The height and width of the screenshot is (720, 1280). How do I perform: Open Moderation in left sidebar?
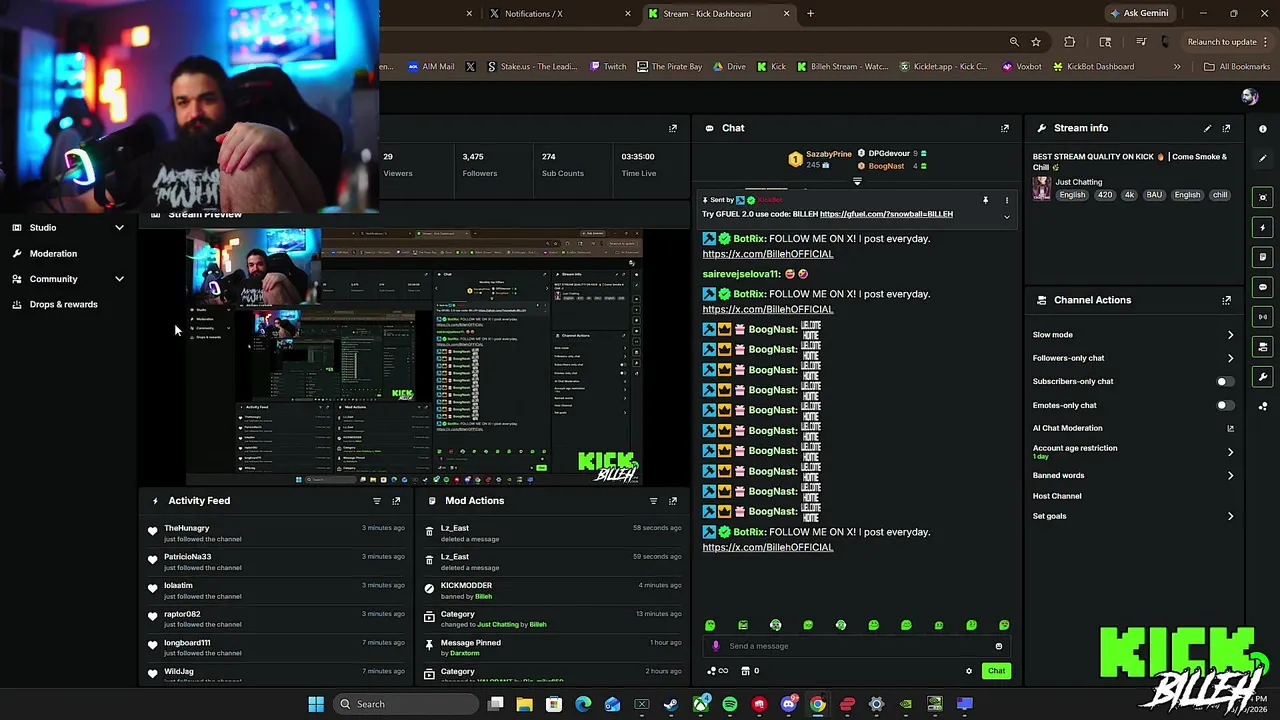tap(53, 254)
